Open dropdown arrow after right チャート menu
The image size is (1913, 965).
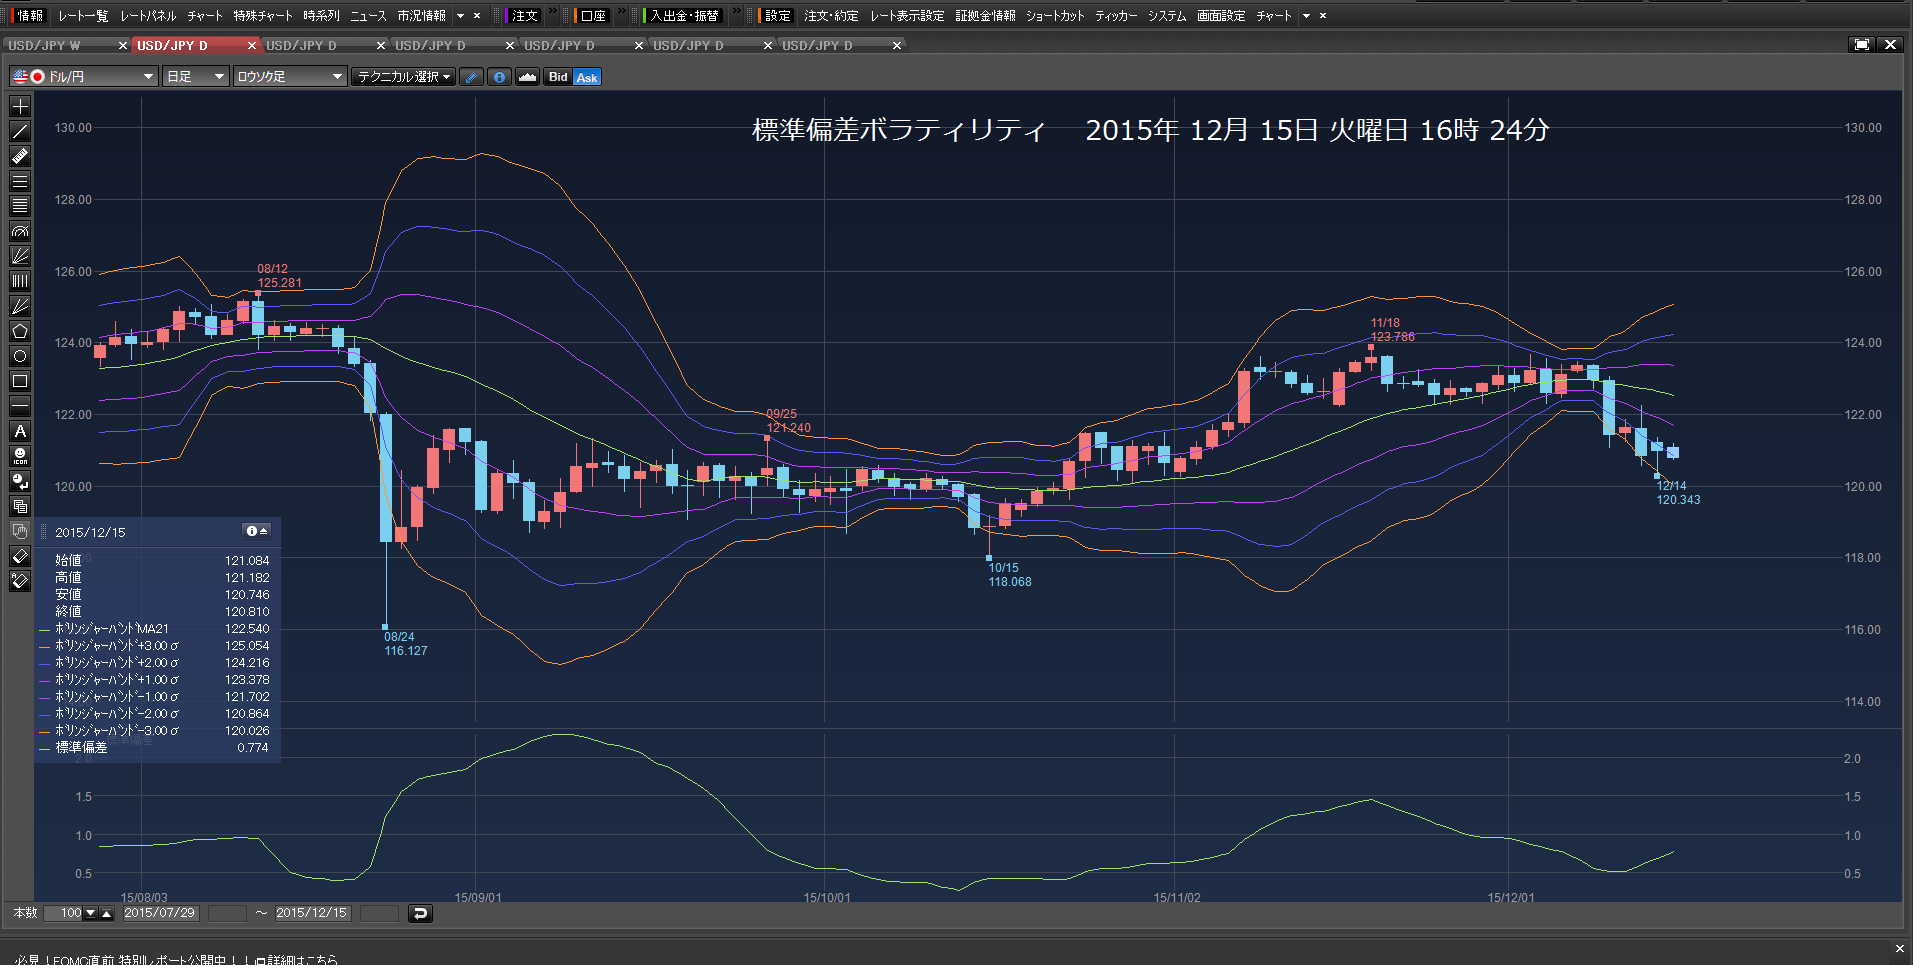(1306, 16)
